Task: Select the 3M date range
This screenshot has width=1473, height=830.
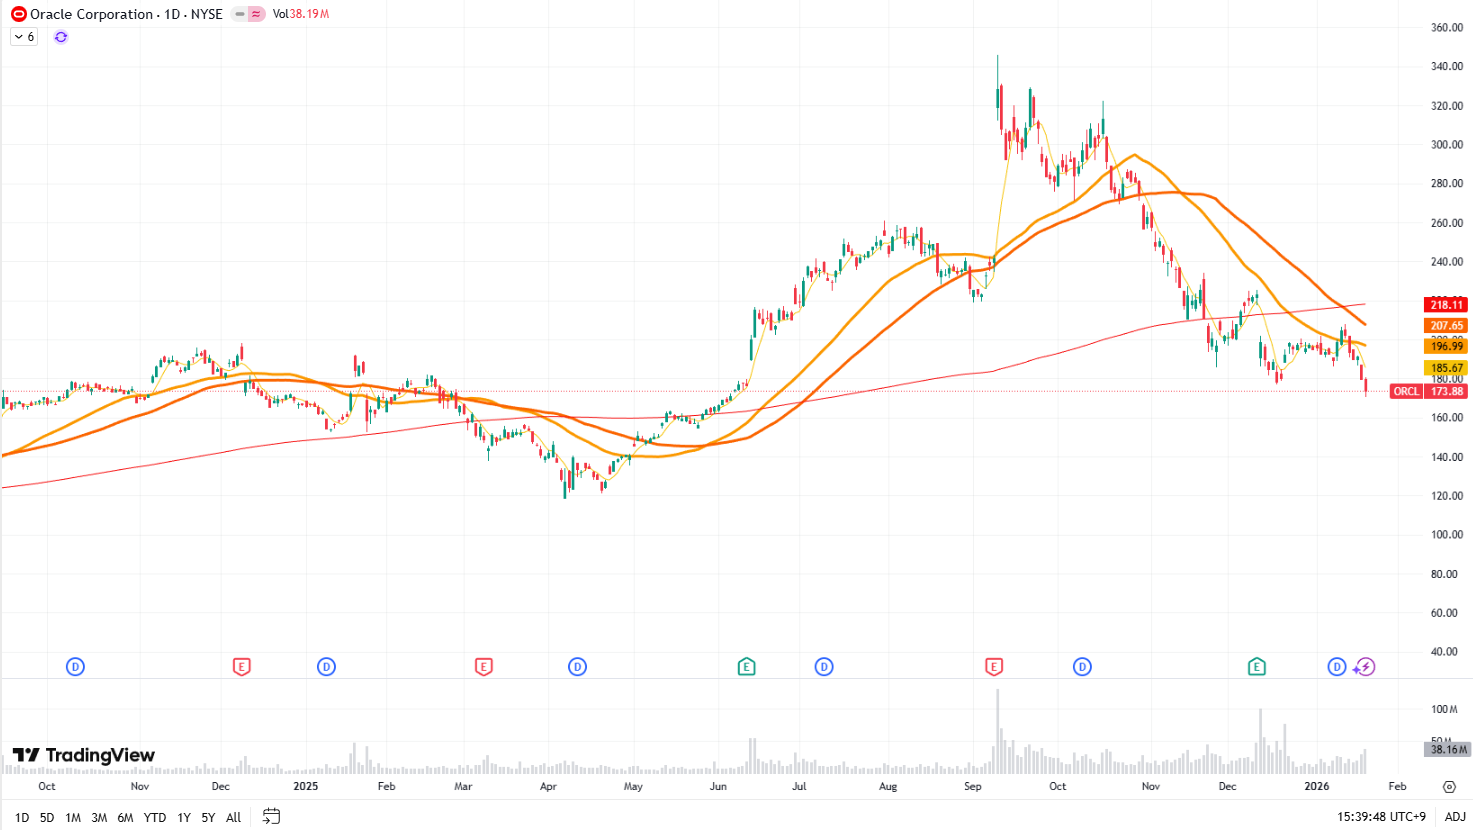Action: click(99, 817)
